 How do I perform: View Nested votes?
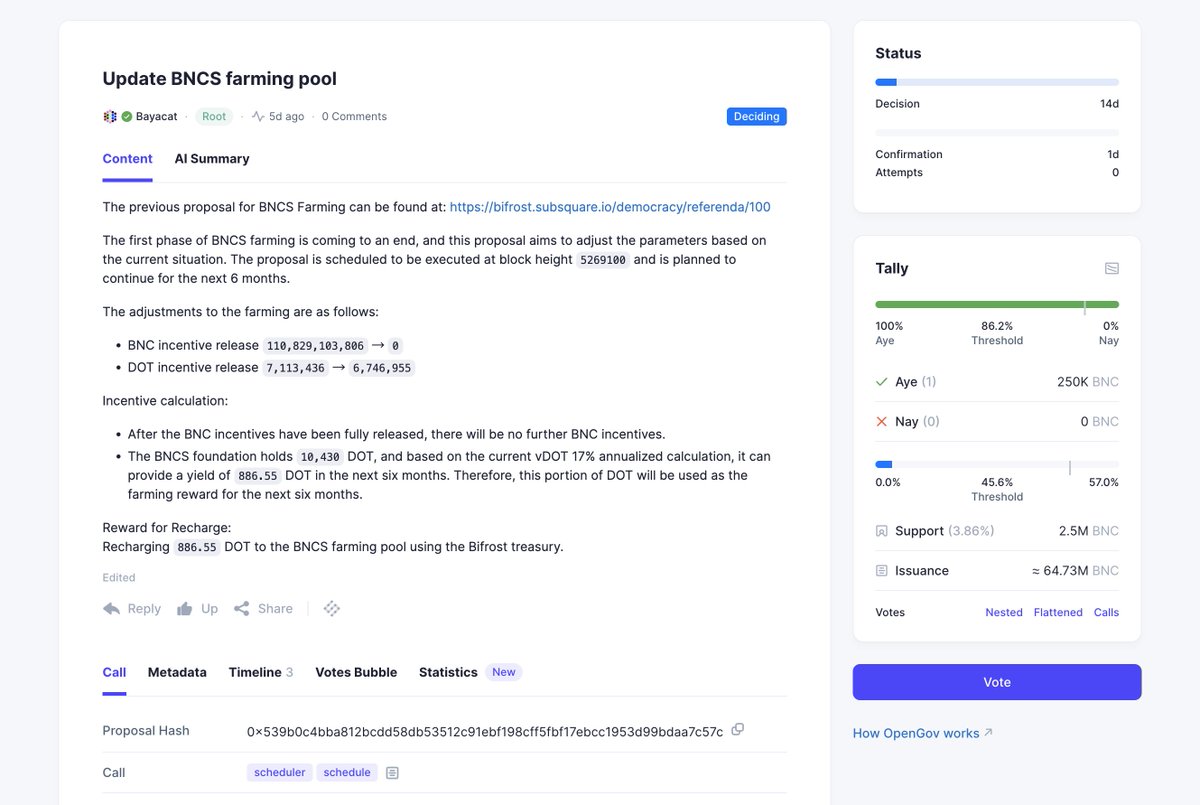click(x=1004, y=612)
